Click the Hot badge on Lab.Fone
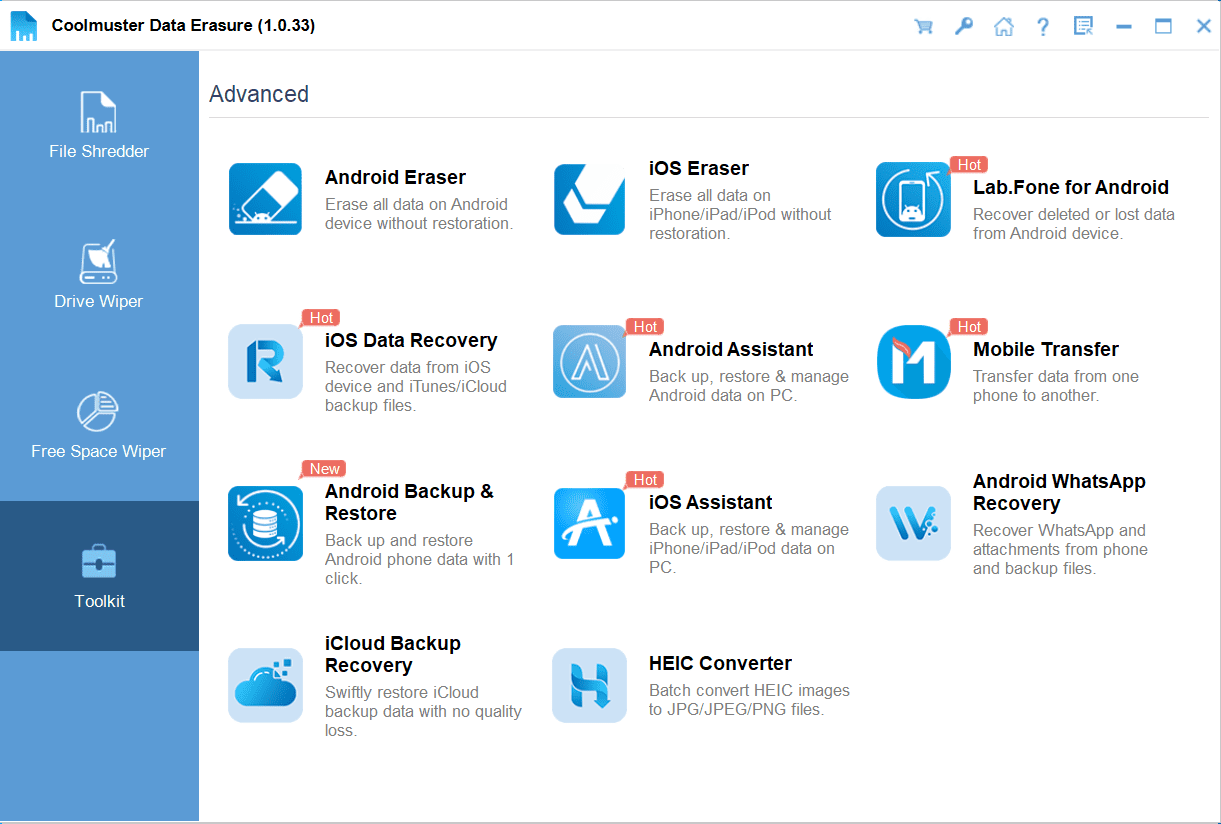The height and width of the screenshot is (824, 1221). (x=970, y=165)
